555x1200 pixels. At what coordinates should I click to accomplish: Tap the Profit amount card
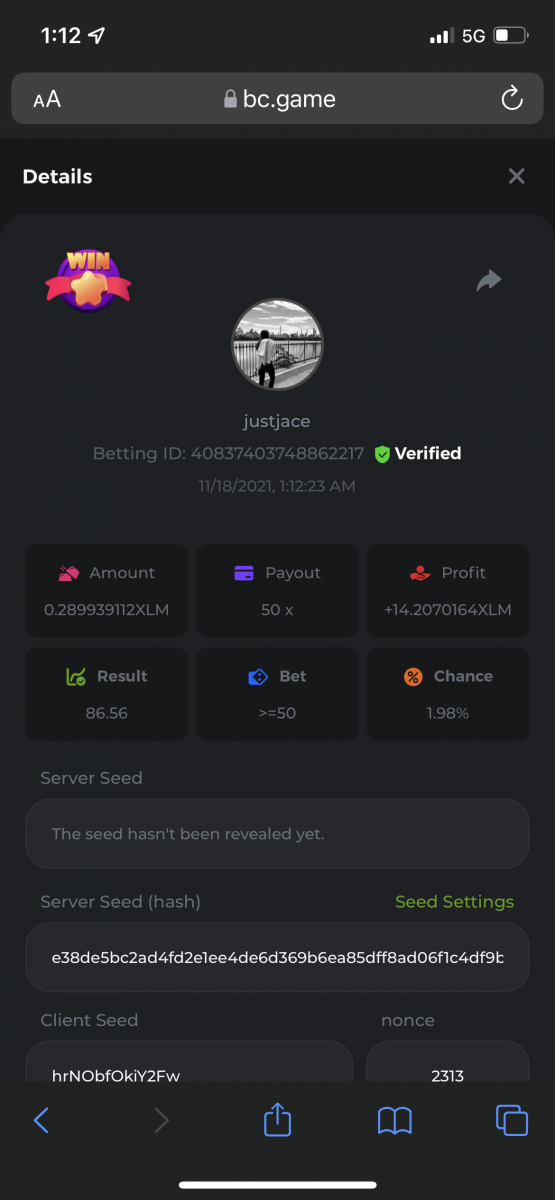[x=448, y=590]
